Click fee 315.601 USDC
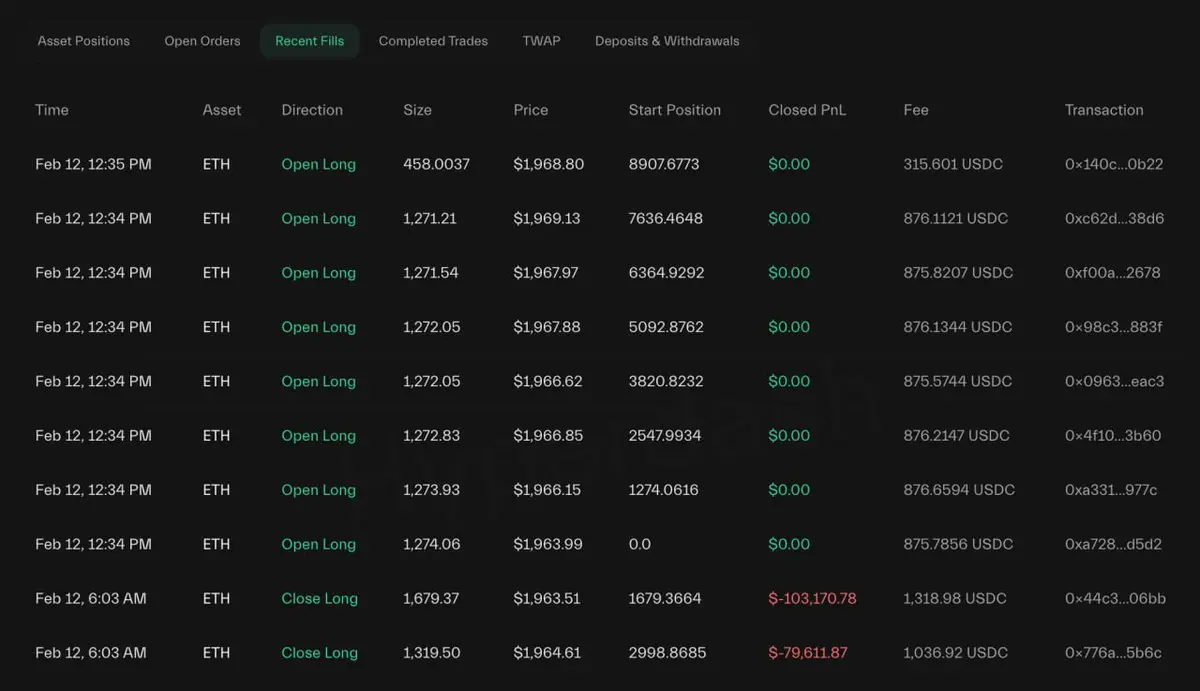 953,164
